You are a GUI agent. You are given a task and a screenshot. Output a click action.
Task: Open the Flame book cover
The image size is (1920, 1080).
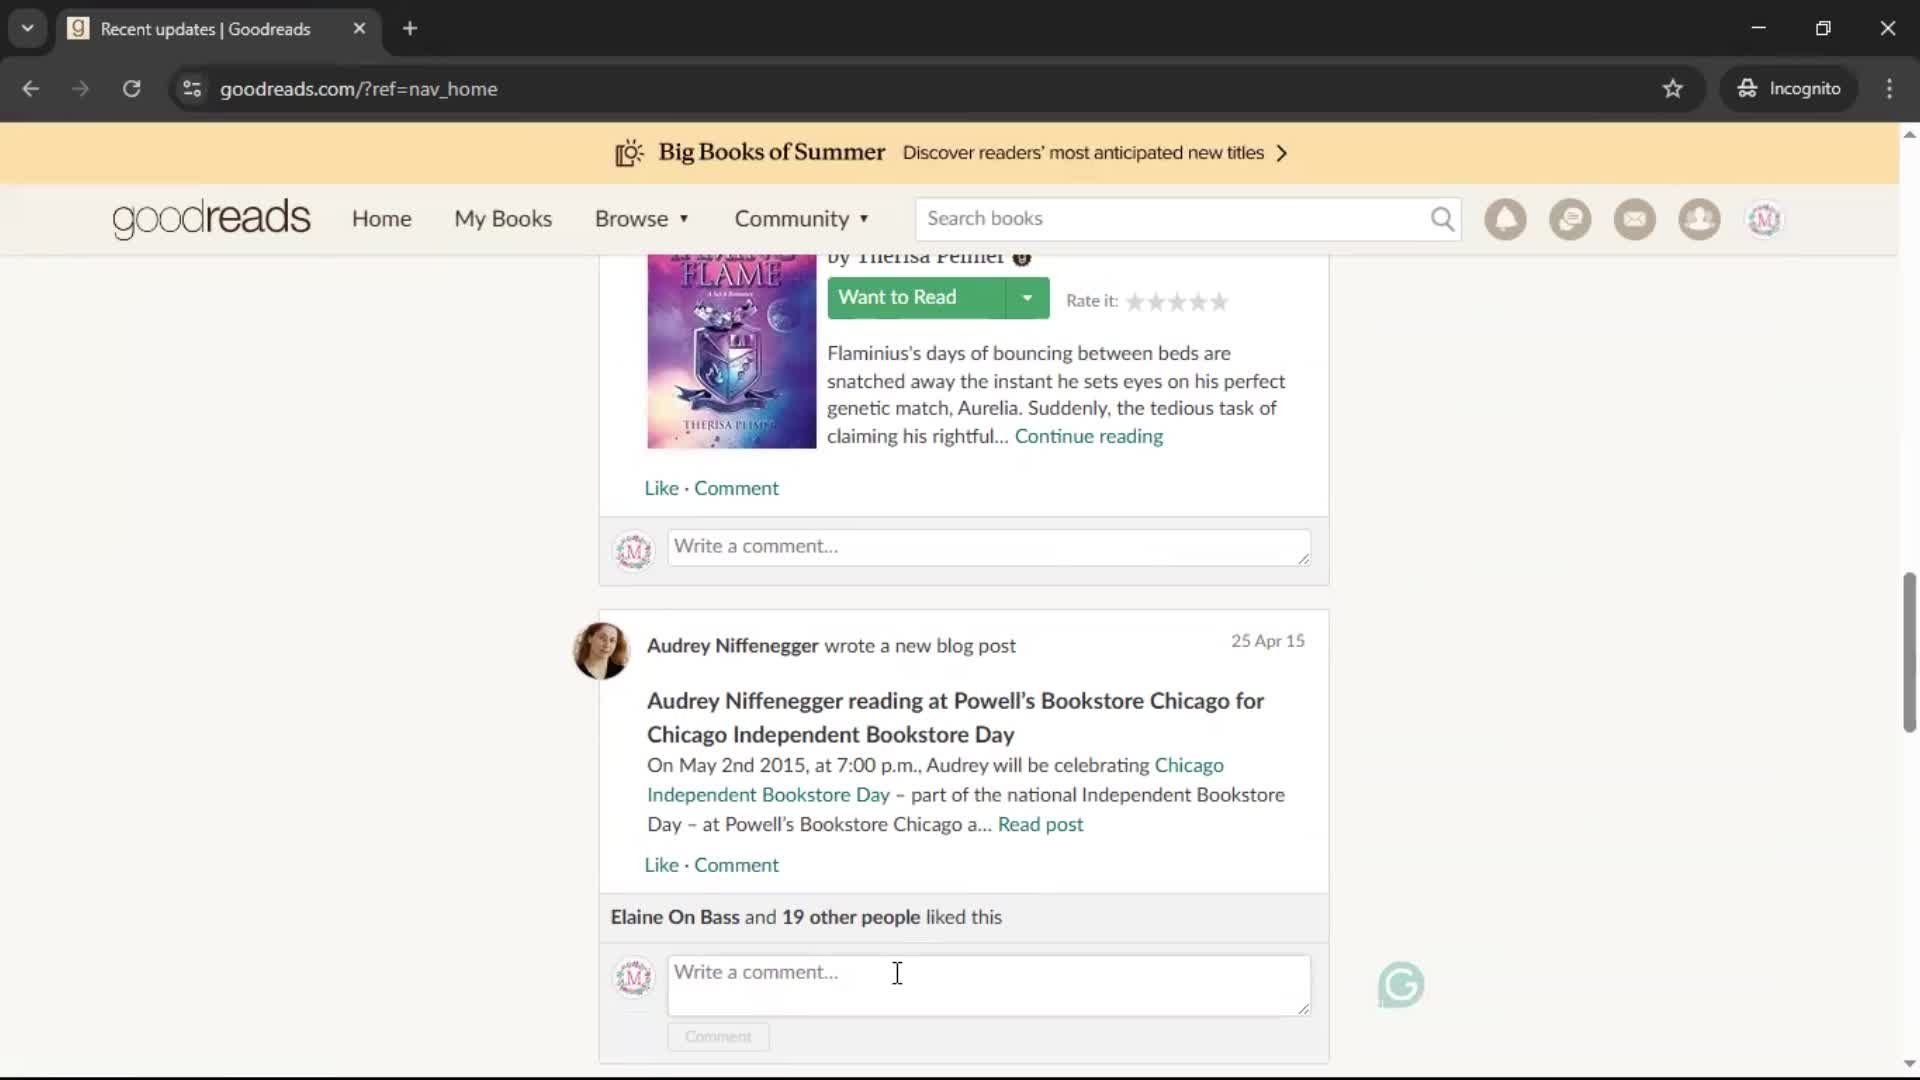731,352
